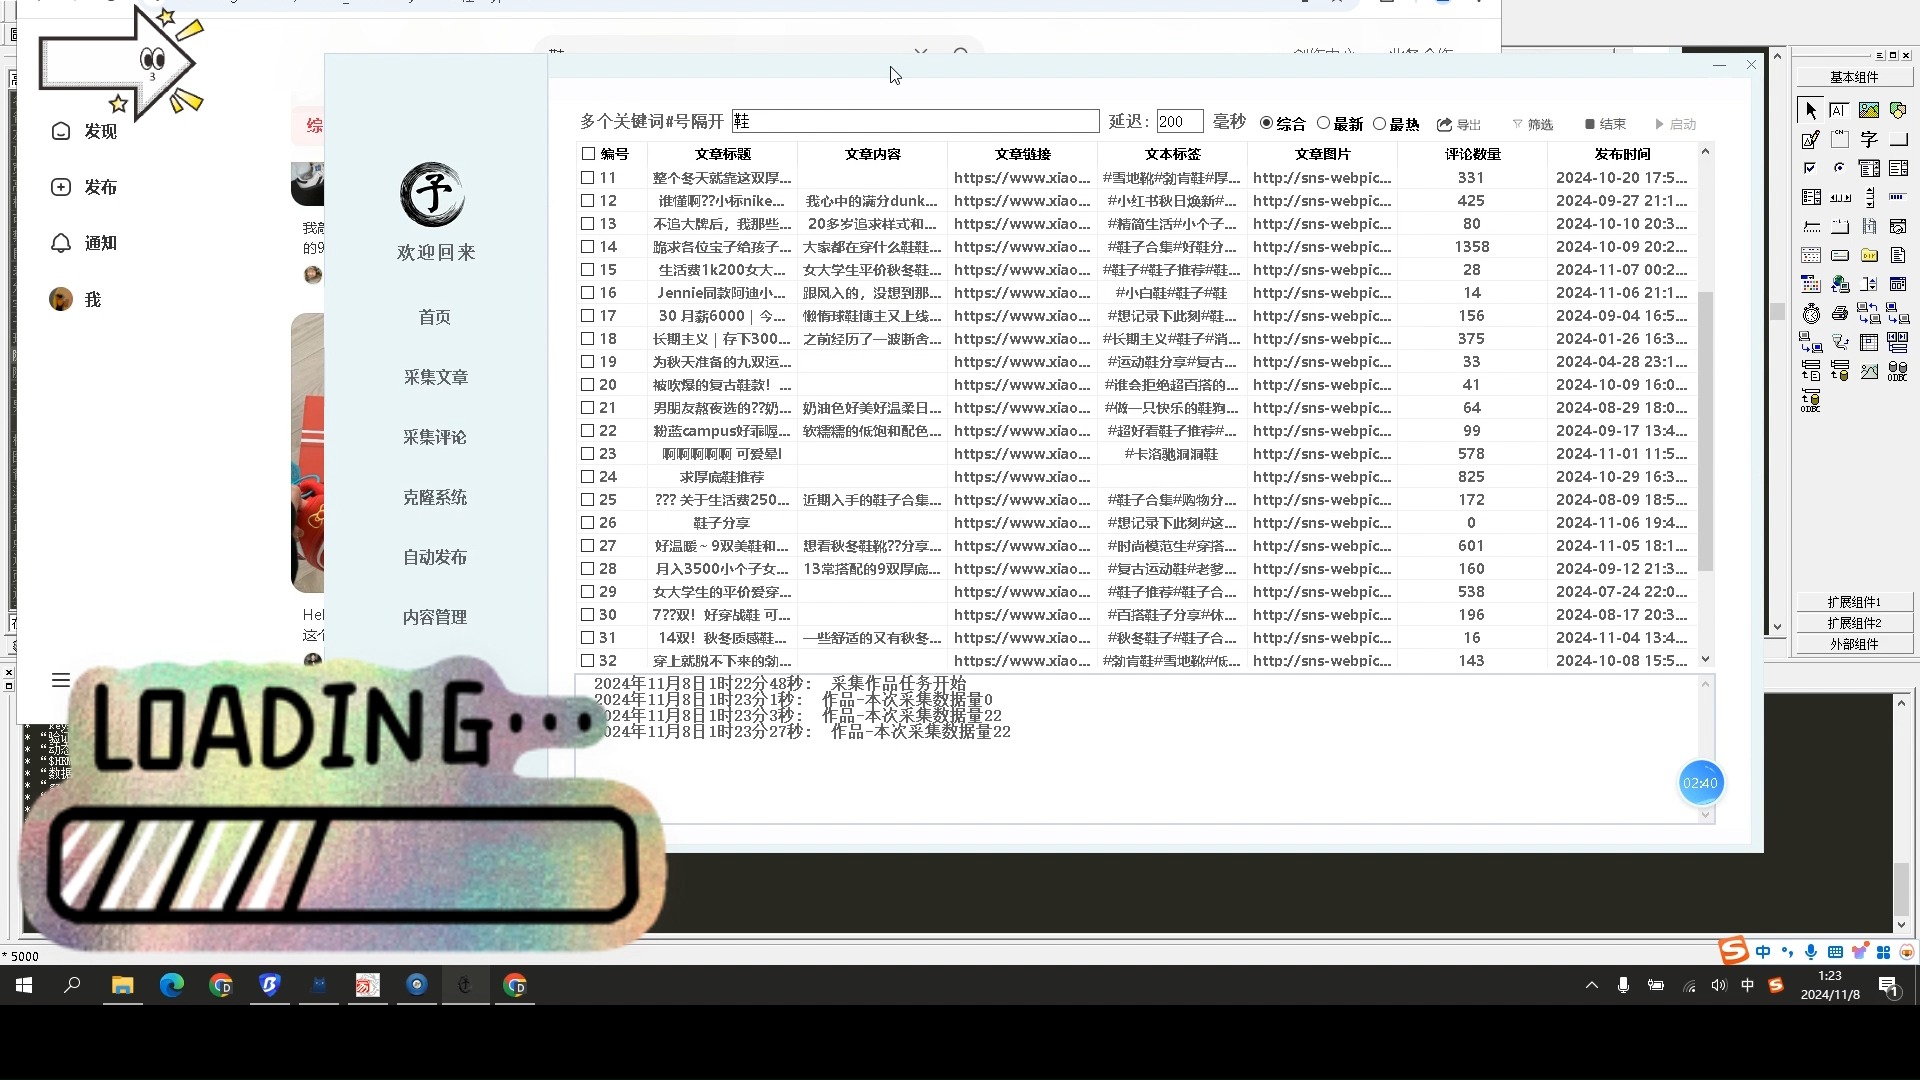1920x1080 pixels.
Task: Toggle the select-all checkbox beside 编号 header
Action: click(x=588, y=154)
